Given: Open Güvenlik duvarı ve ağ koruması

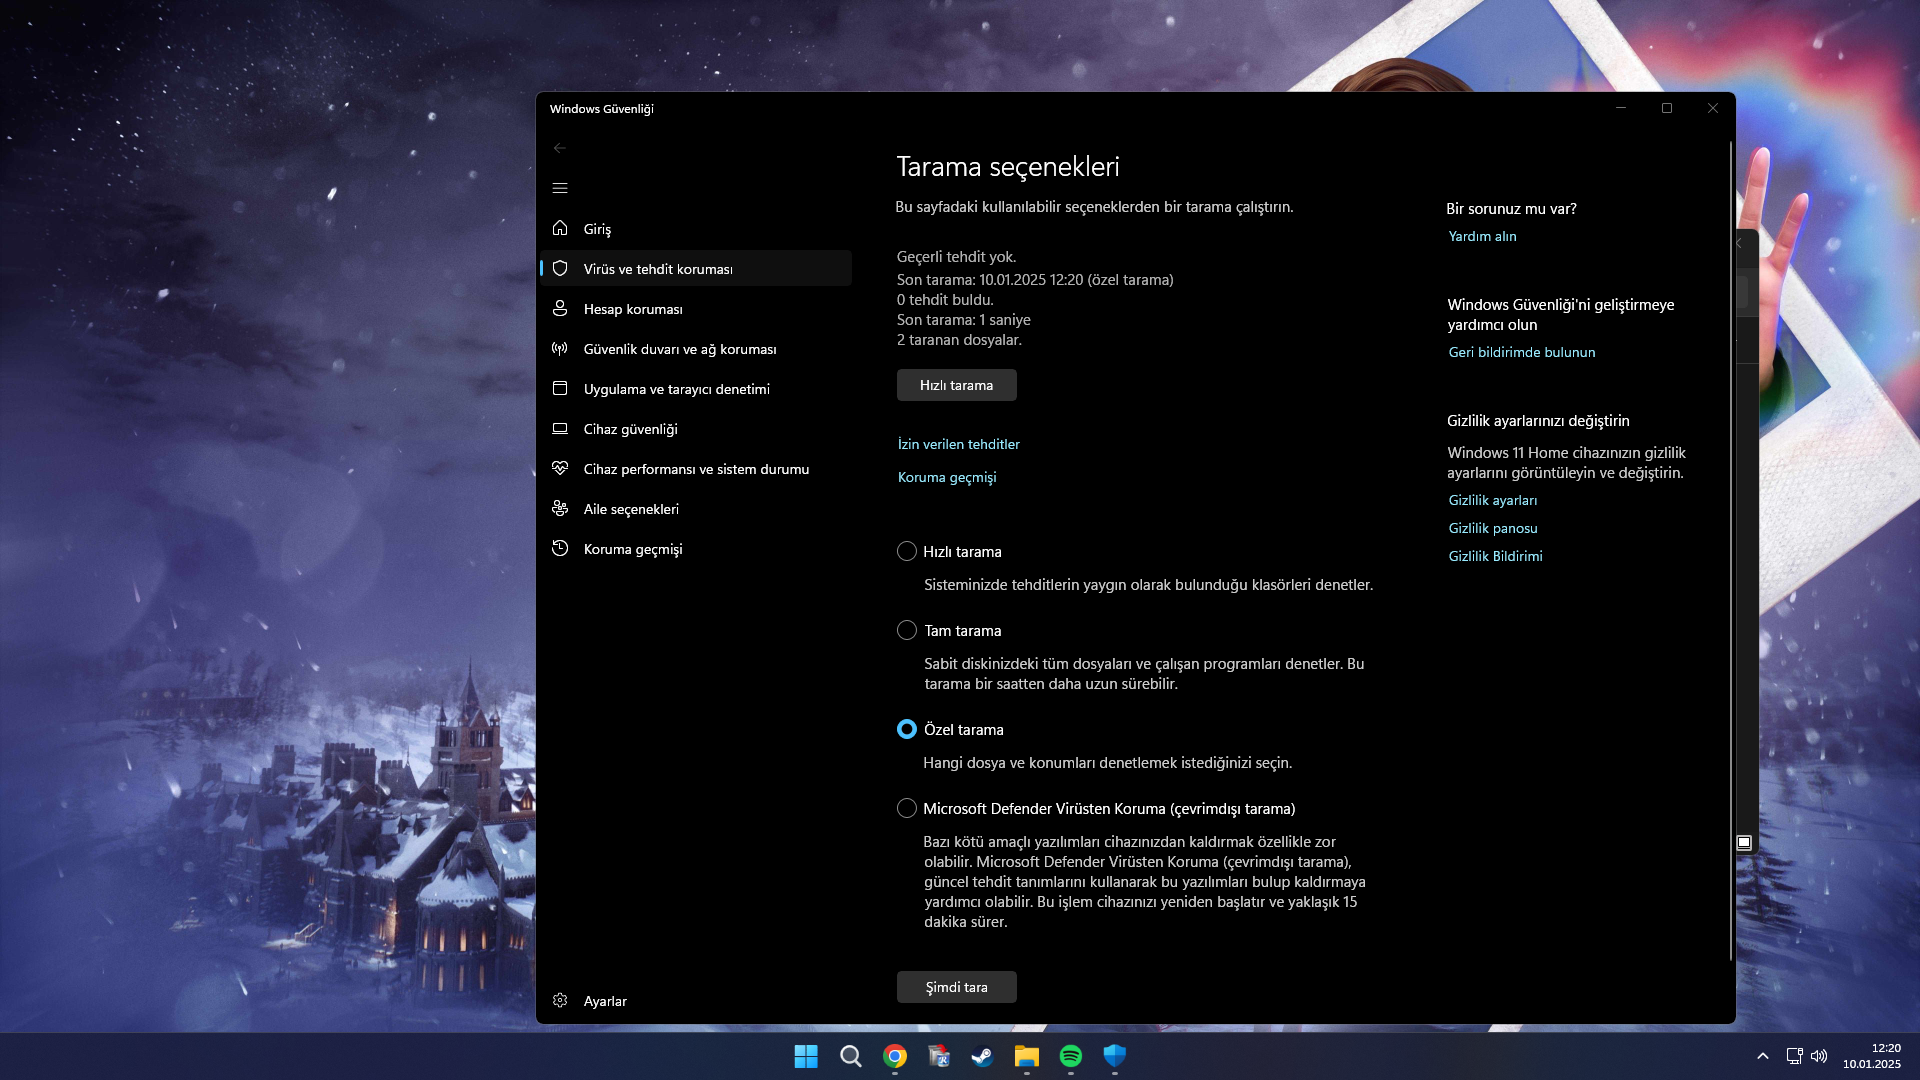Looking at the screenshot, I should 679,349.
